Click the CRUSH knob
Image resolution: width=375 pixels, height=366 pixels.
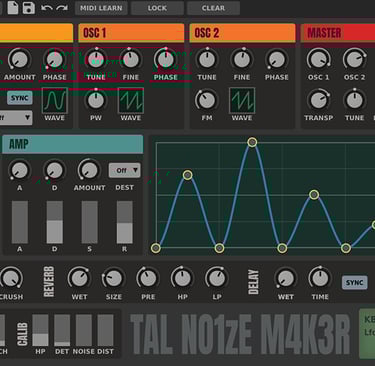(x=11, y=278)
